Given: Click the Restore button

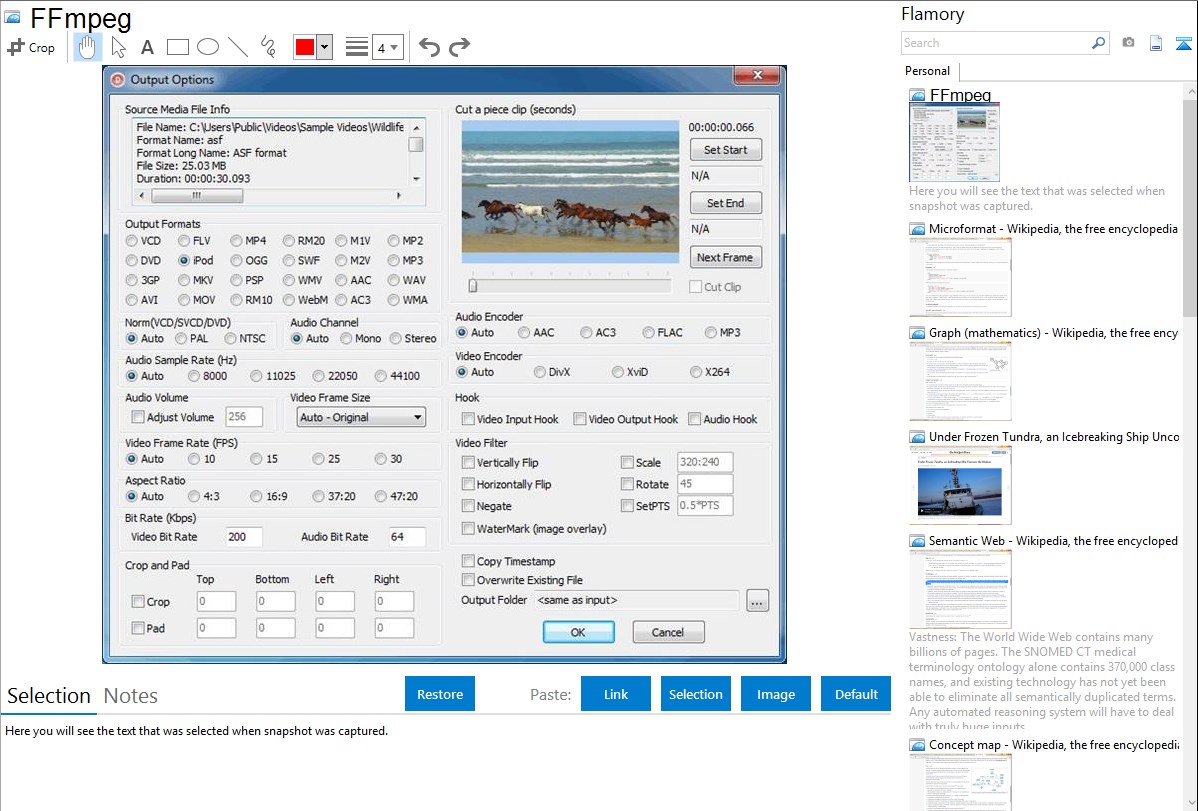Looking at the screenshot, I should click(440, 694).
